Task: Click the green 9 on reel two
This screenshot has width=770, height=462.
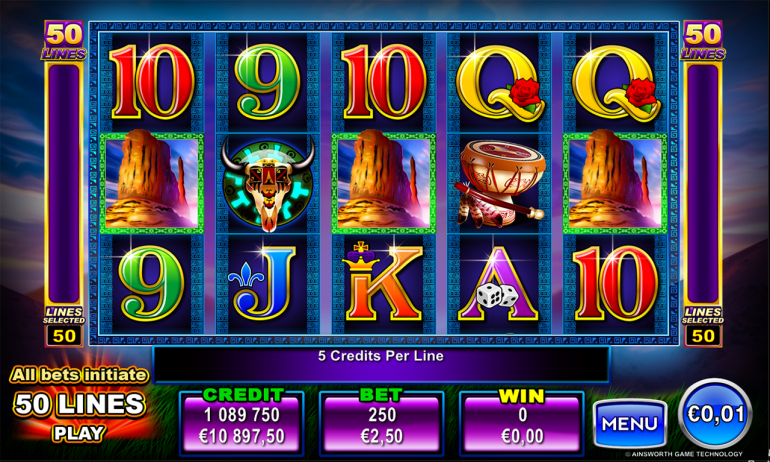Action: coord(267,81)
